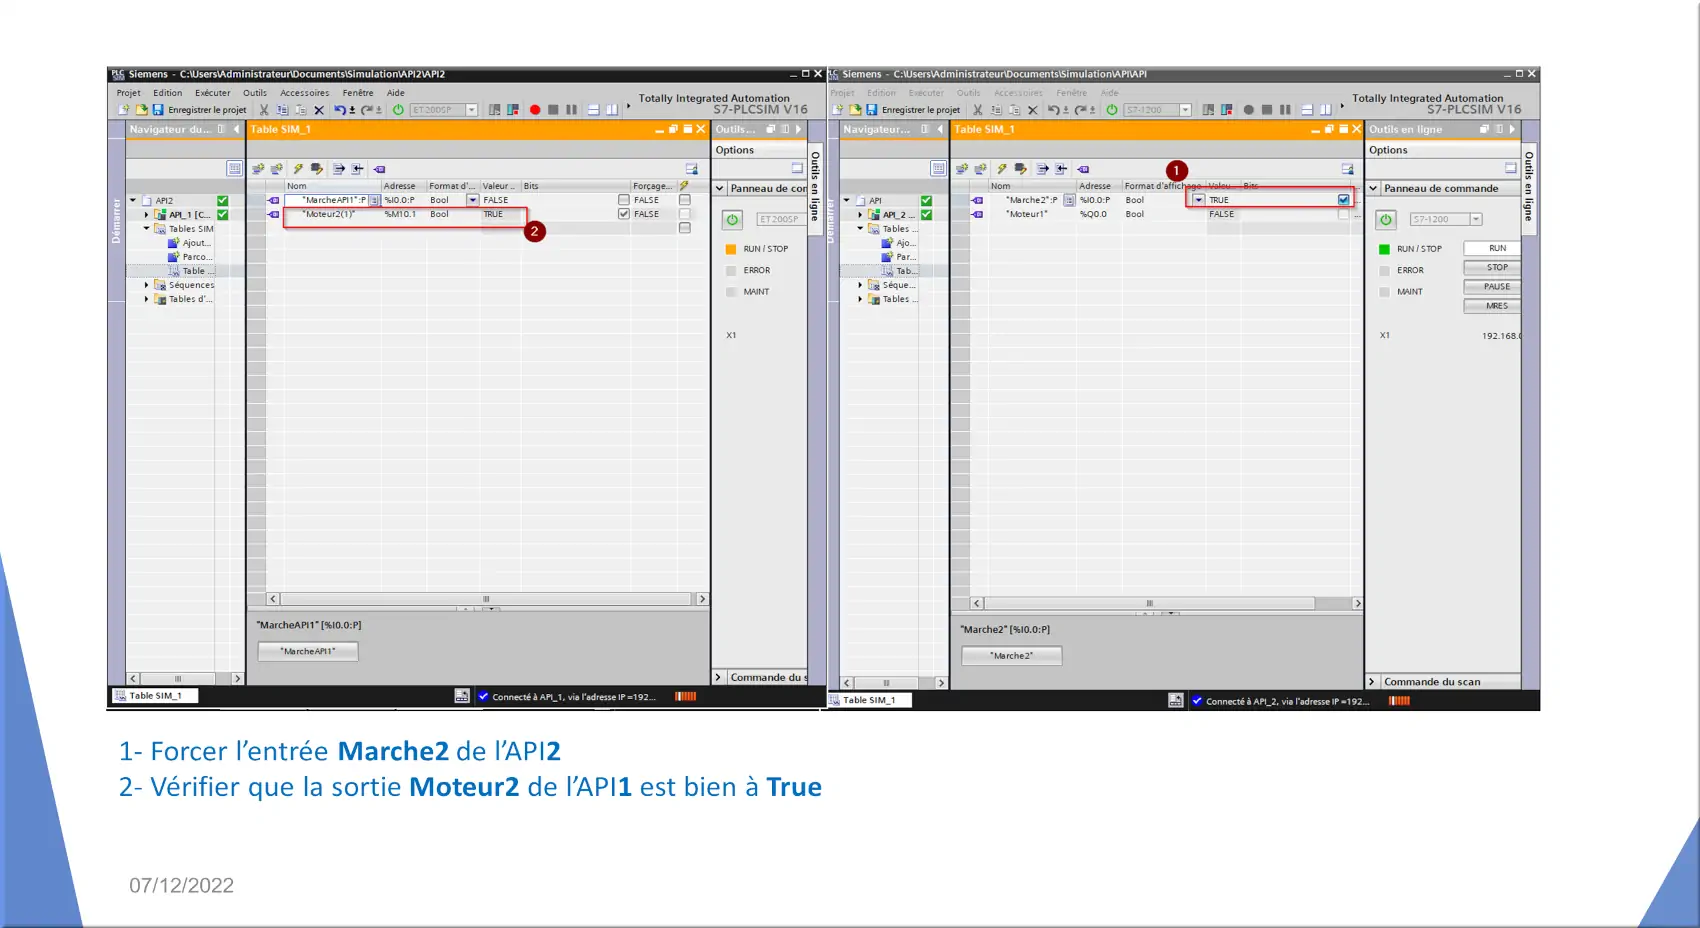Open Projet menu in API2 window

(129, 93)
